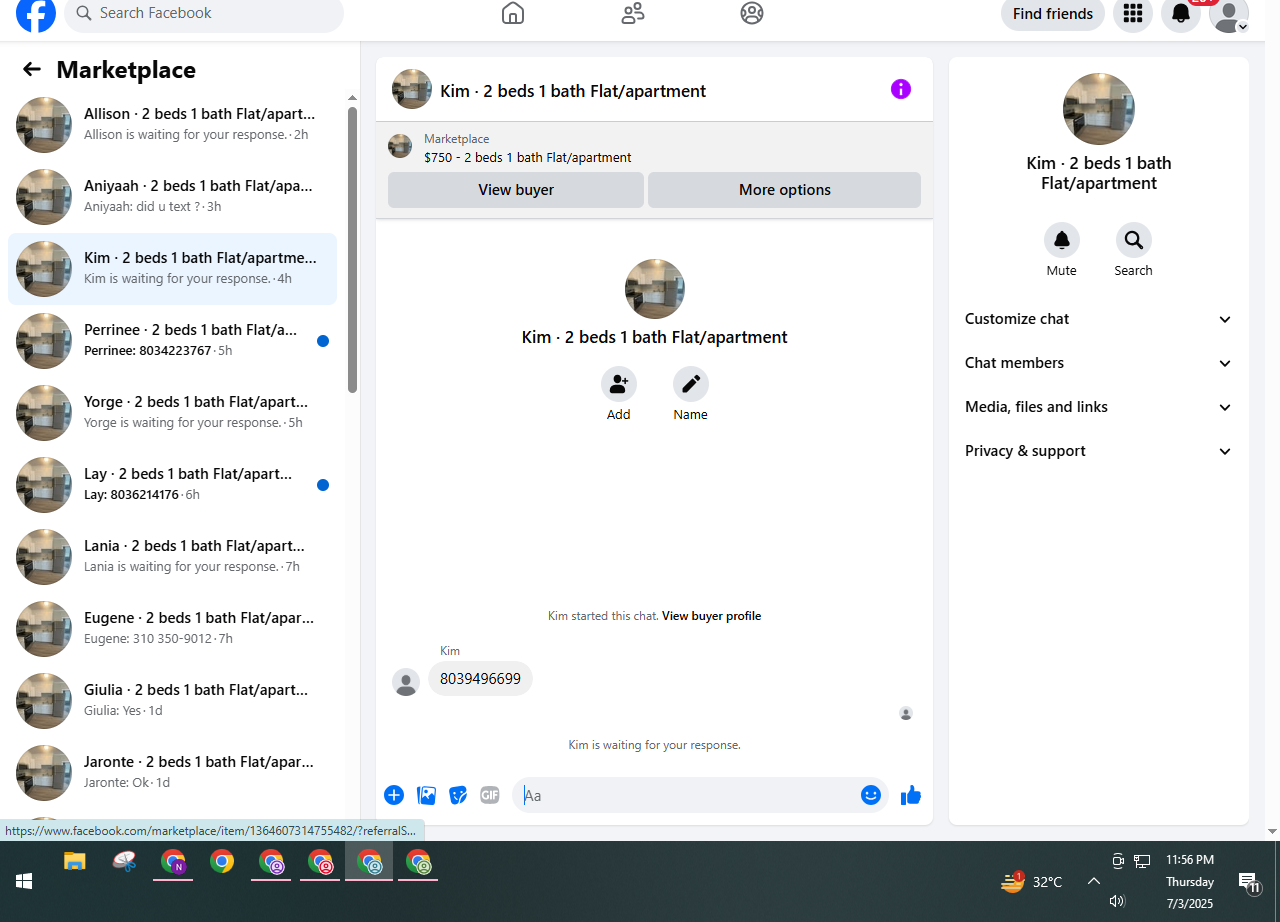The height and width of the screenshot is (922, 1280).
Task: Open Yorge's conversation
Action: (x=172, y=413)
